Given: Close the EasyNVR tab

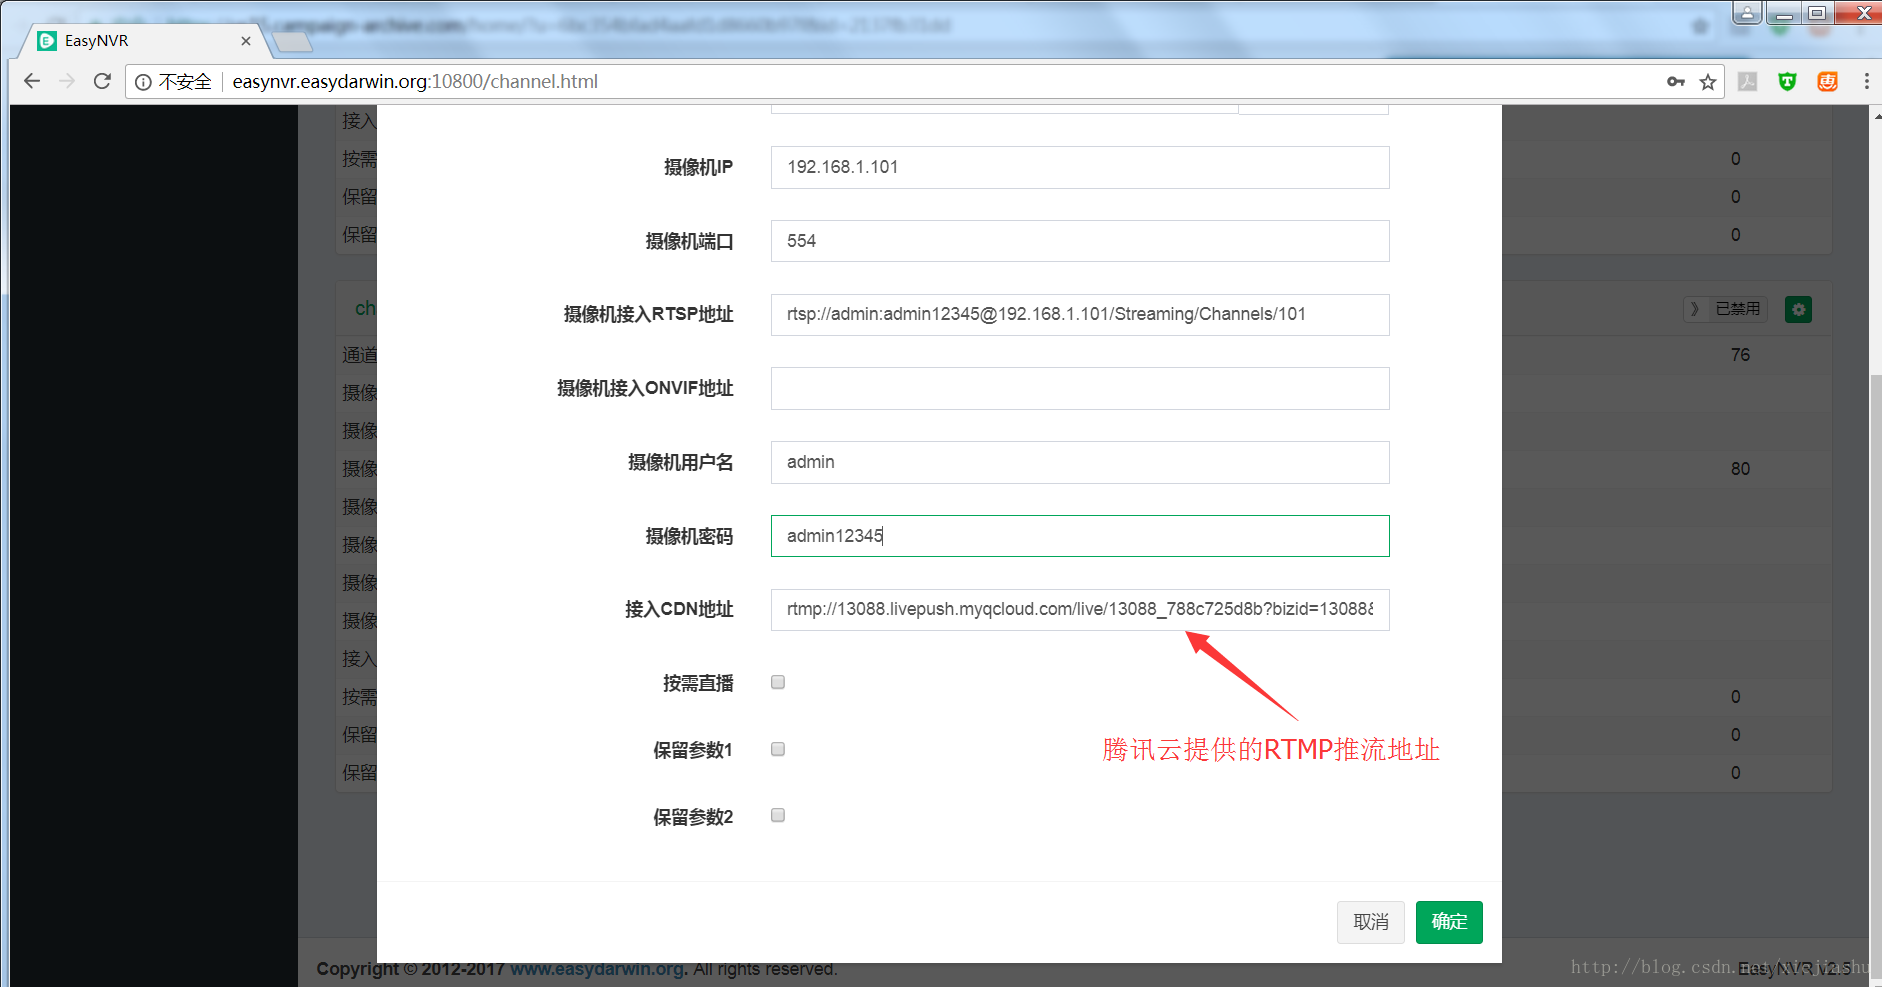Looking at the screenshot, I should click(x=246, y=41).
